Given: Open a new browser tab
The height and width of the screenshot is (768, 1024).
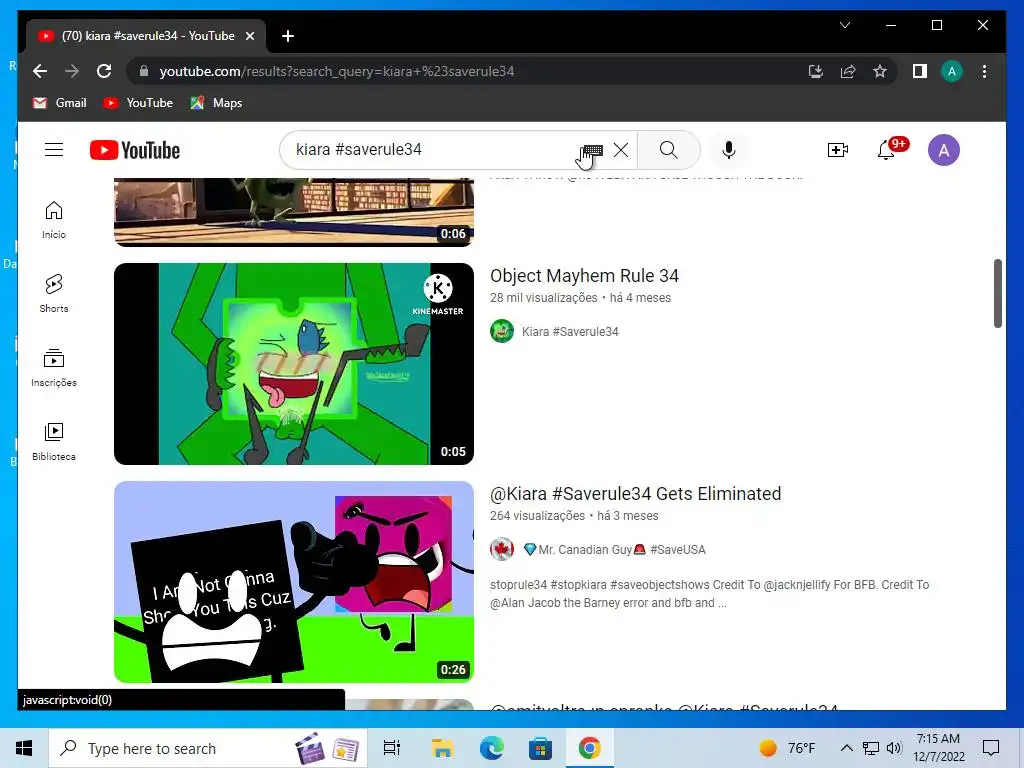Looking at the screenshot, I should [x=288, y=36].
